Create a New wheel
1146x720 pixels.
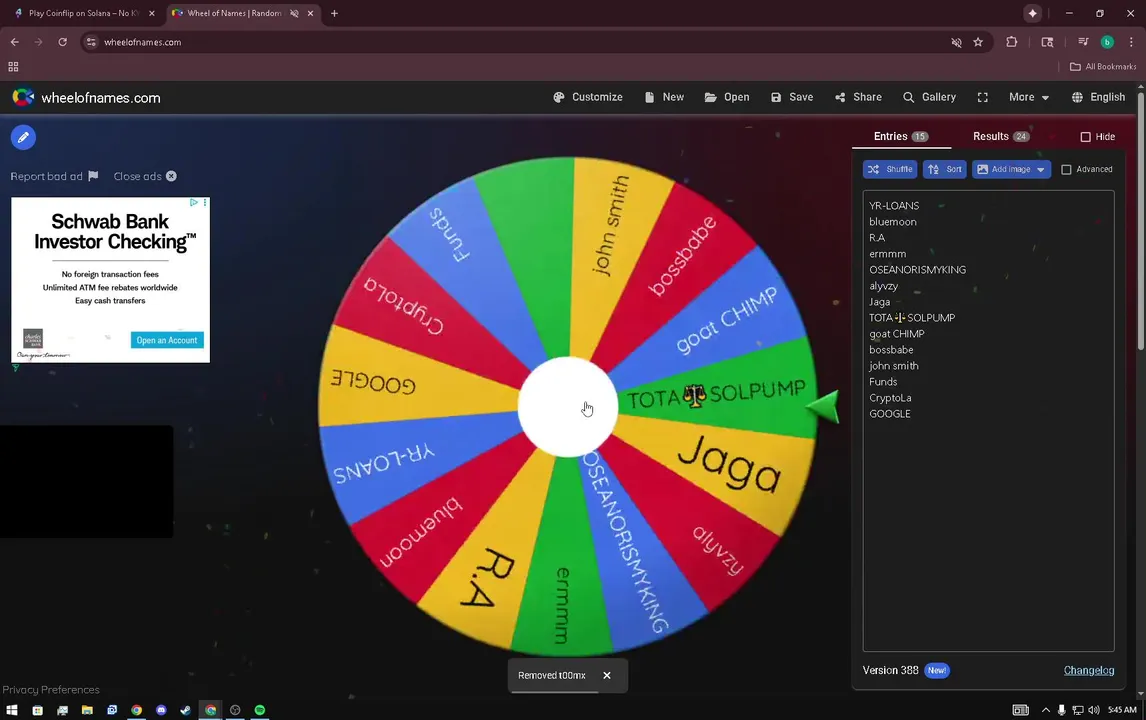tap(664, 97)
